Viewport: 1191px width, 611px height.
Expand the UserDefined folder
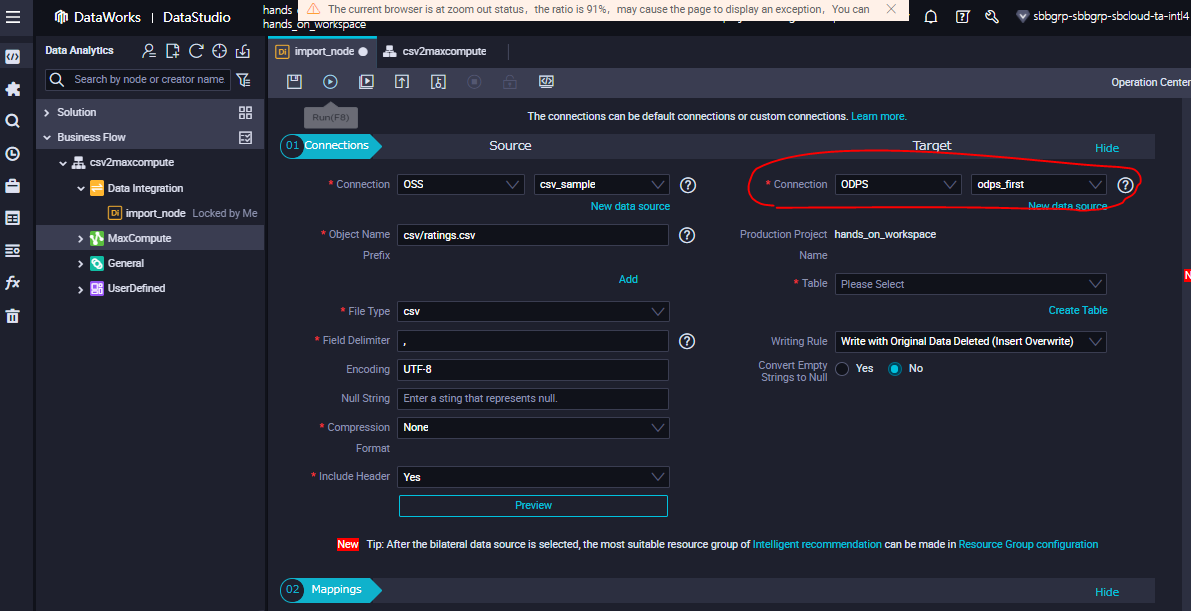pos(81,289)
